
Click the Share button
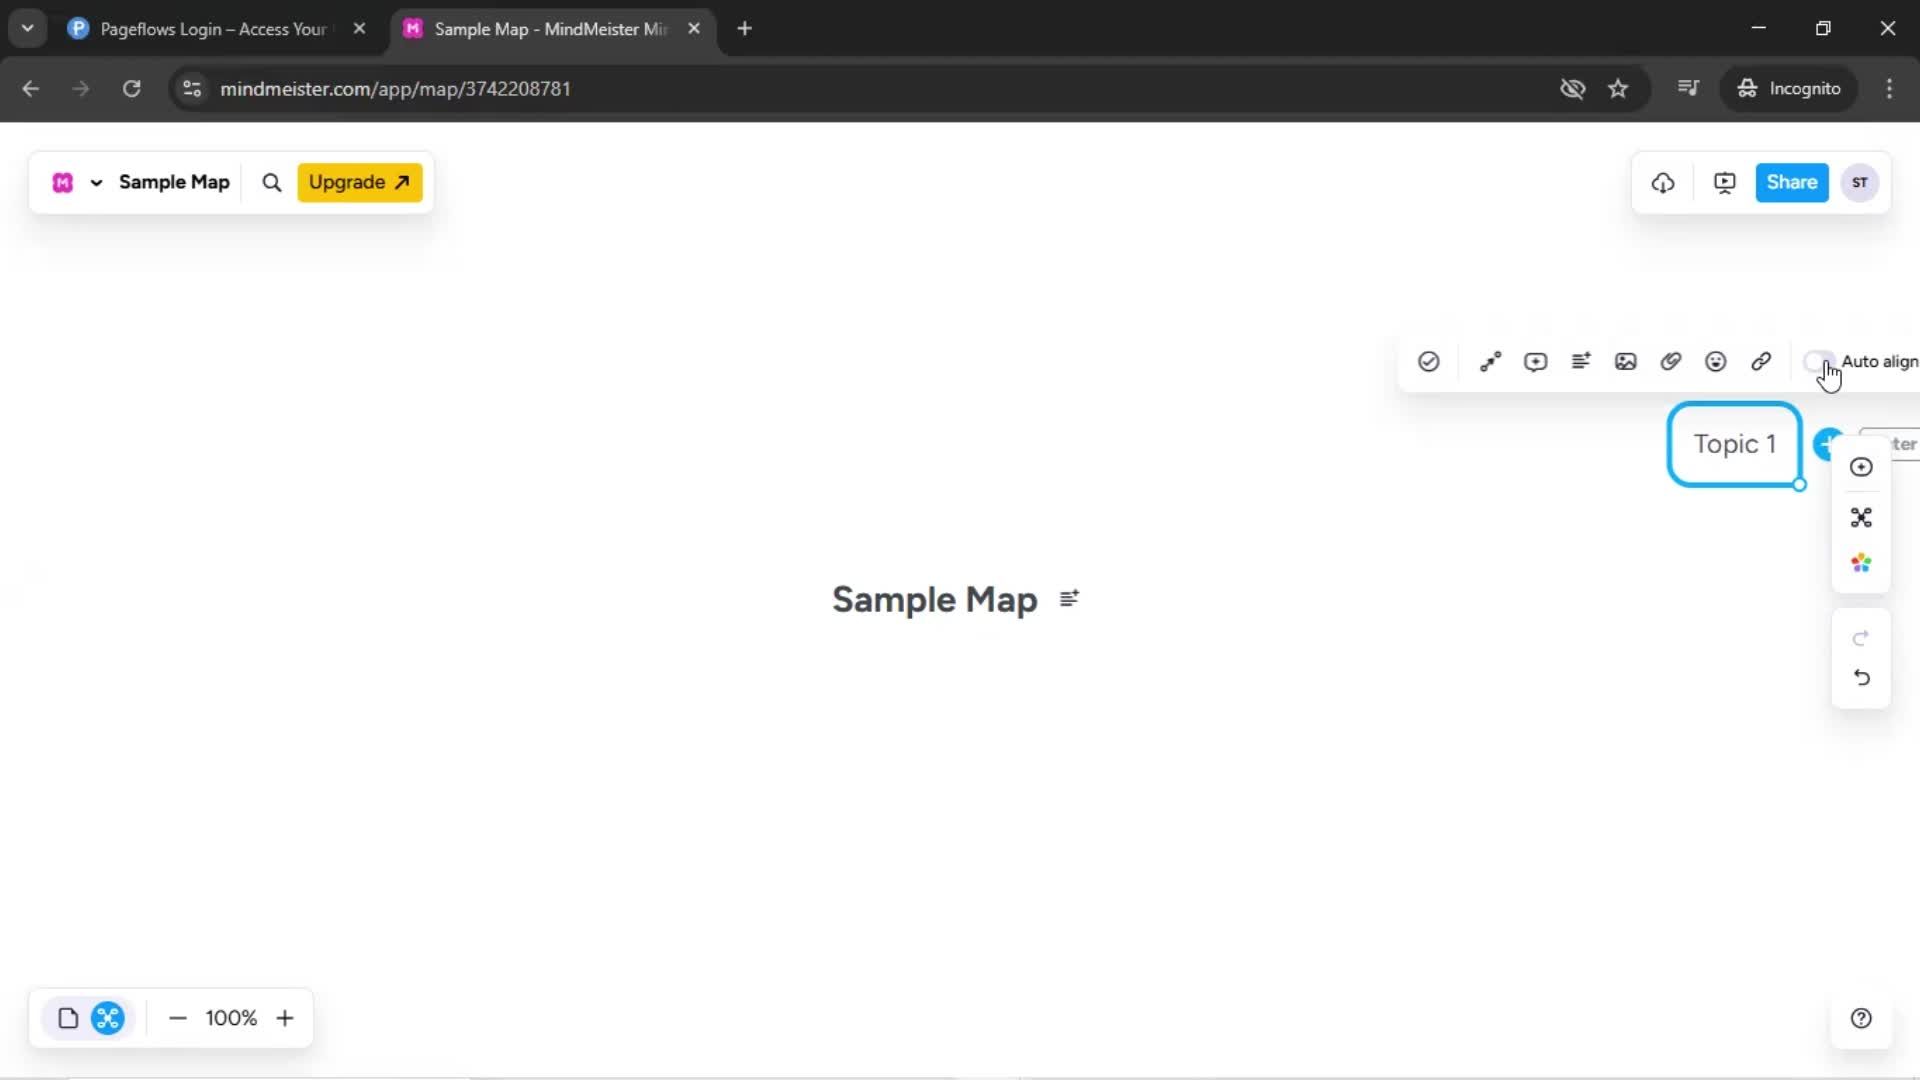pos(1792,182)
